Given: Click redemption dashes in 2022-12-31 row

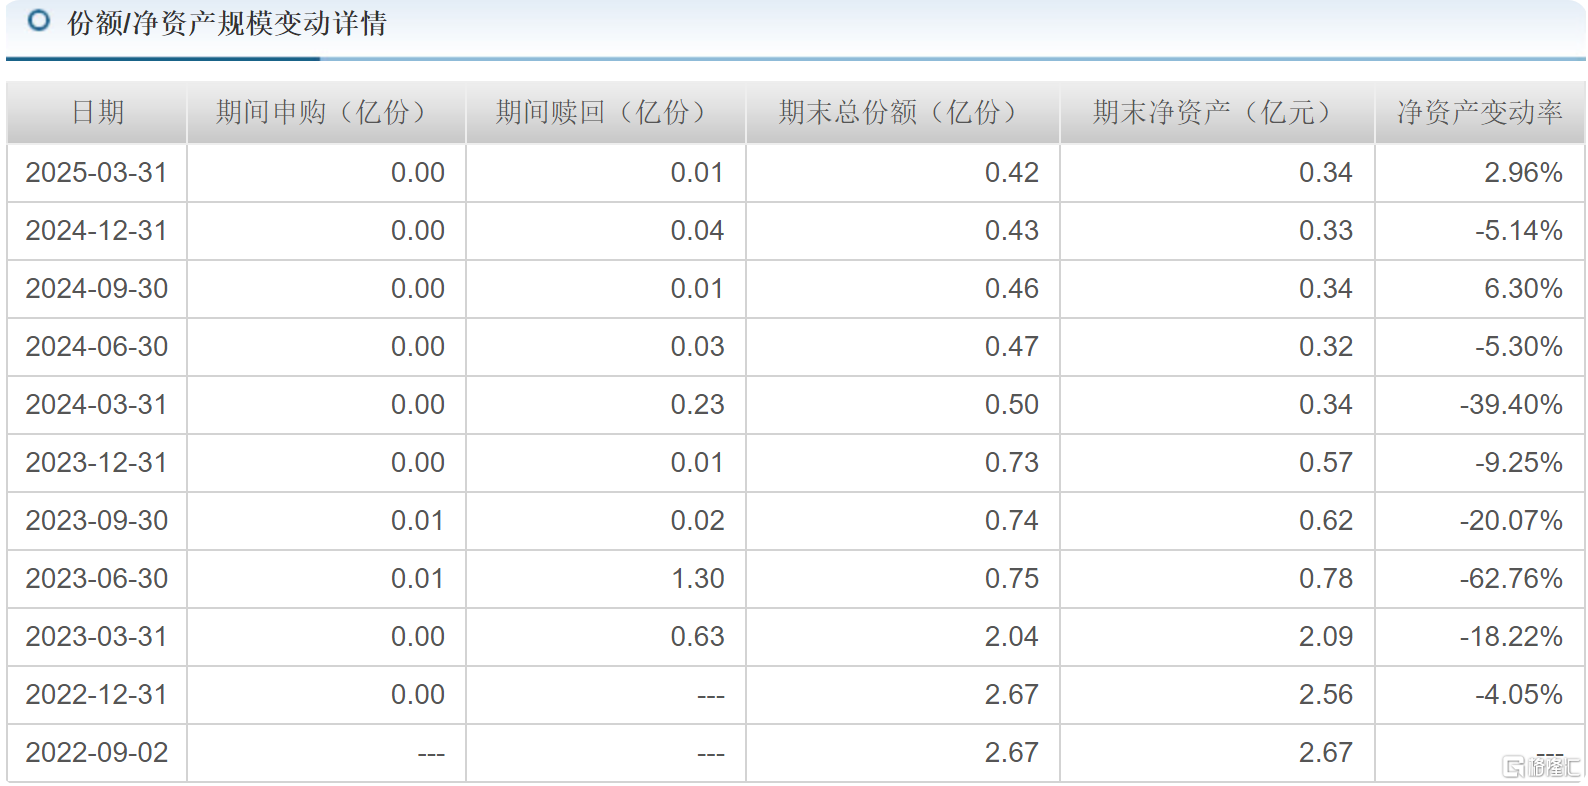Looking at the screenshot, I should 711,697.
